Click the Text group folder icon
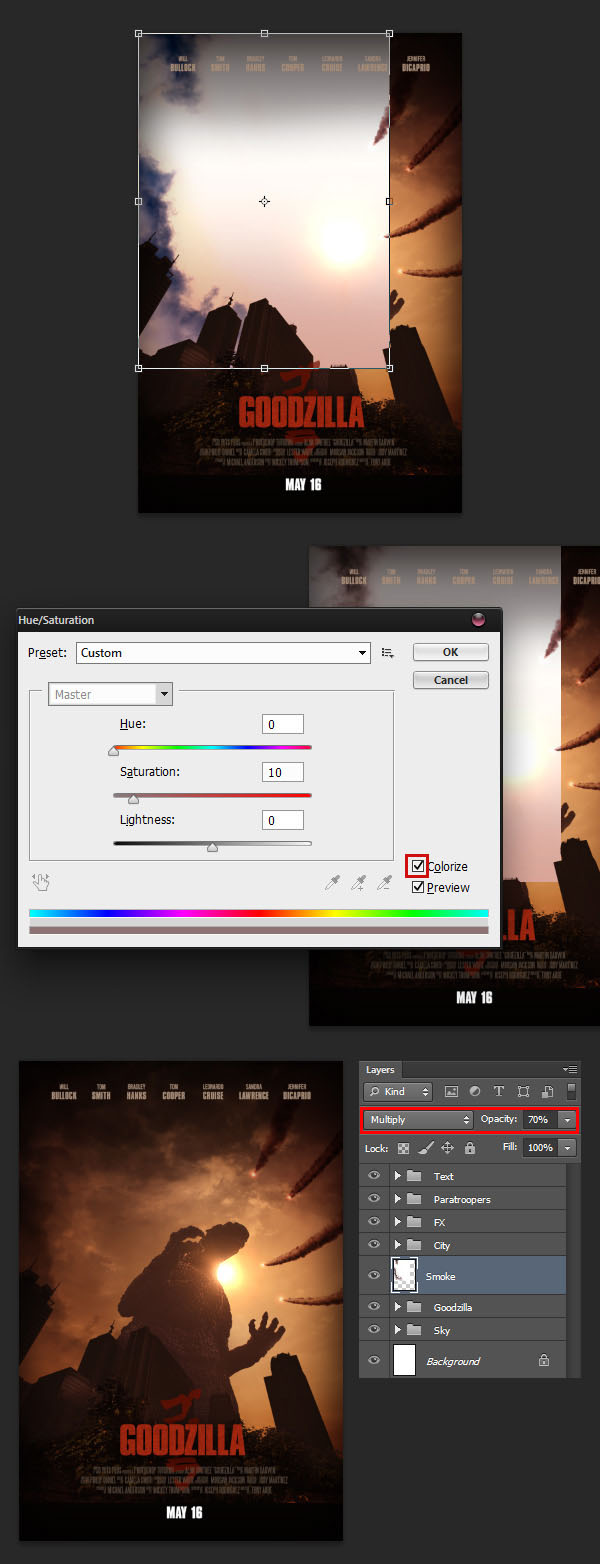600x1564 pixels. click(x=414, y=1176)
